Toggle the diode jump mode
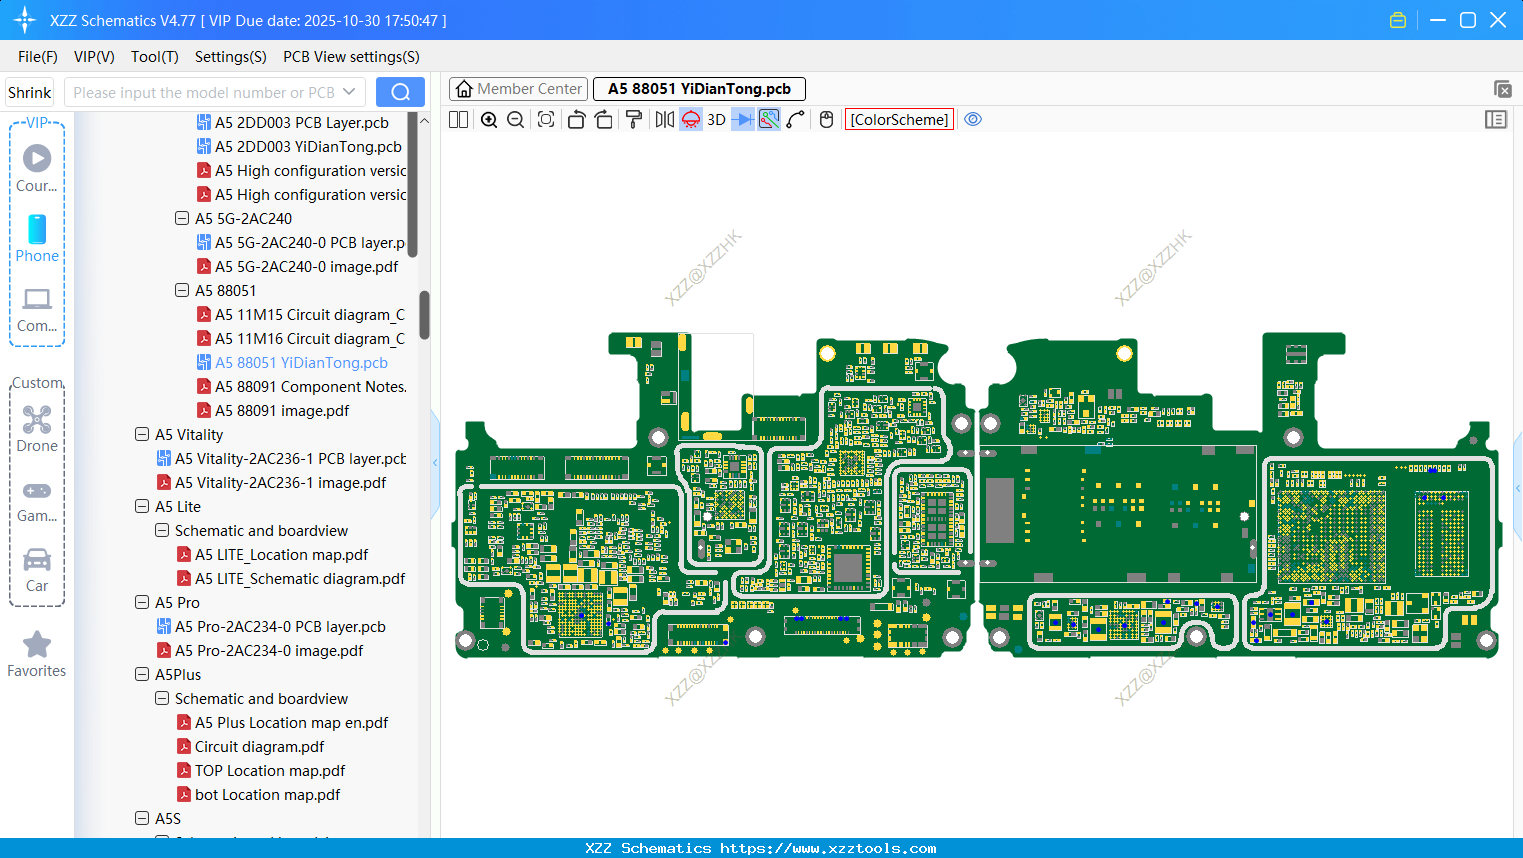The height and width of the screenshot is (858, 1523). pos(744,119)
